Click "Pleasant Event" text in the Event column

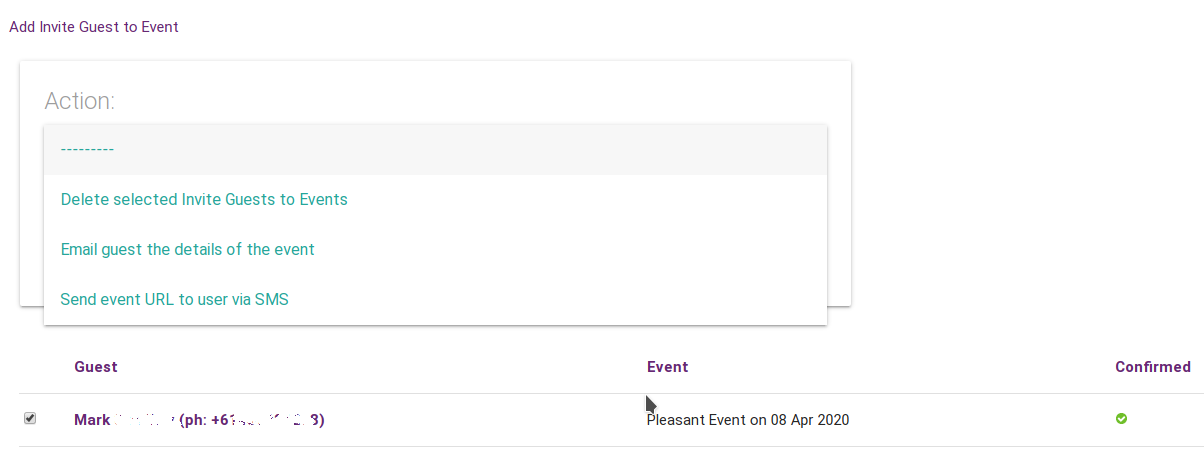[692, 420]
